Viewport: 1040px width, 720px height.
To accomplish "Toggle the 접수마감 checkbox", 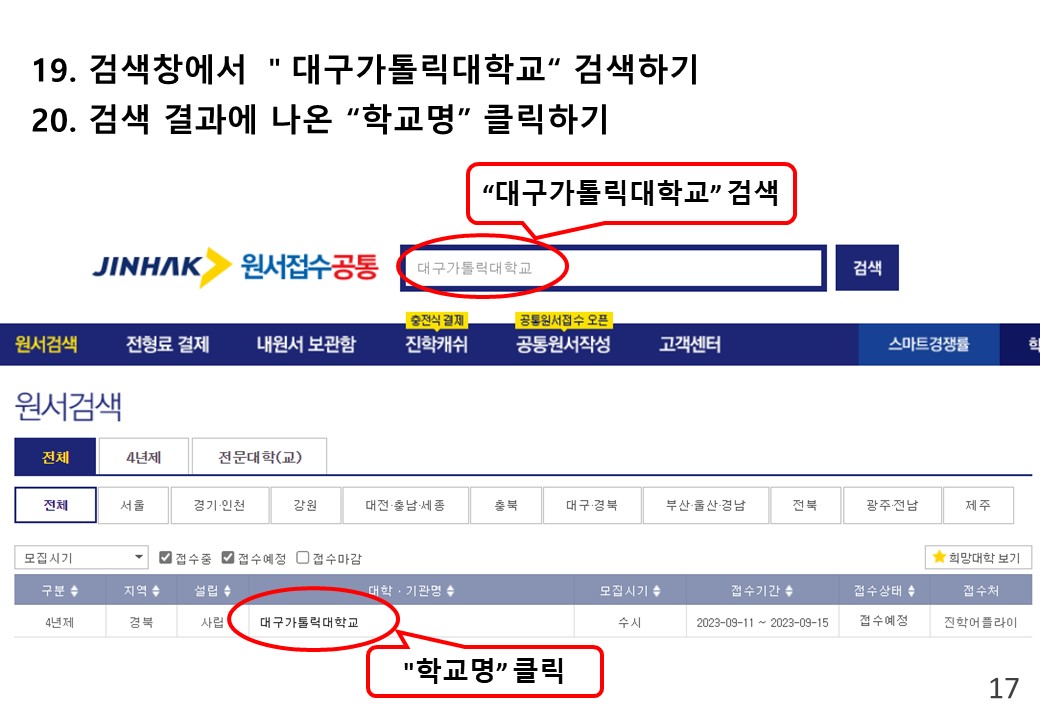I will [302, 558].
